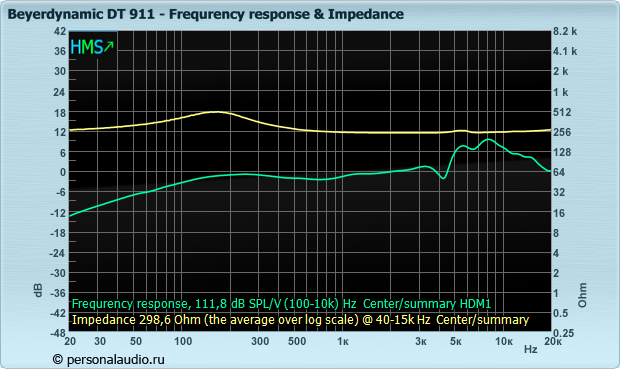Screen dimensions: 620x369
Task: Click the yellow Impedance 298,6 Ohm legend text
Action: tap(300, 320)
